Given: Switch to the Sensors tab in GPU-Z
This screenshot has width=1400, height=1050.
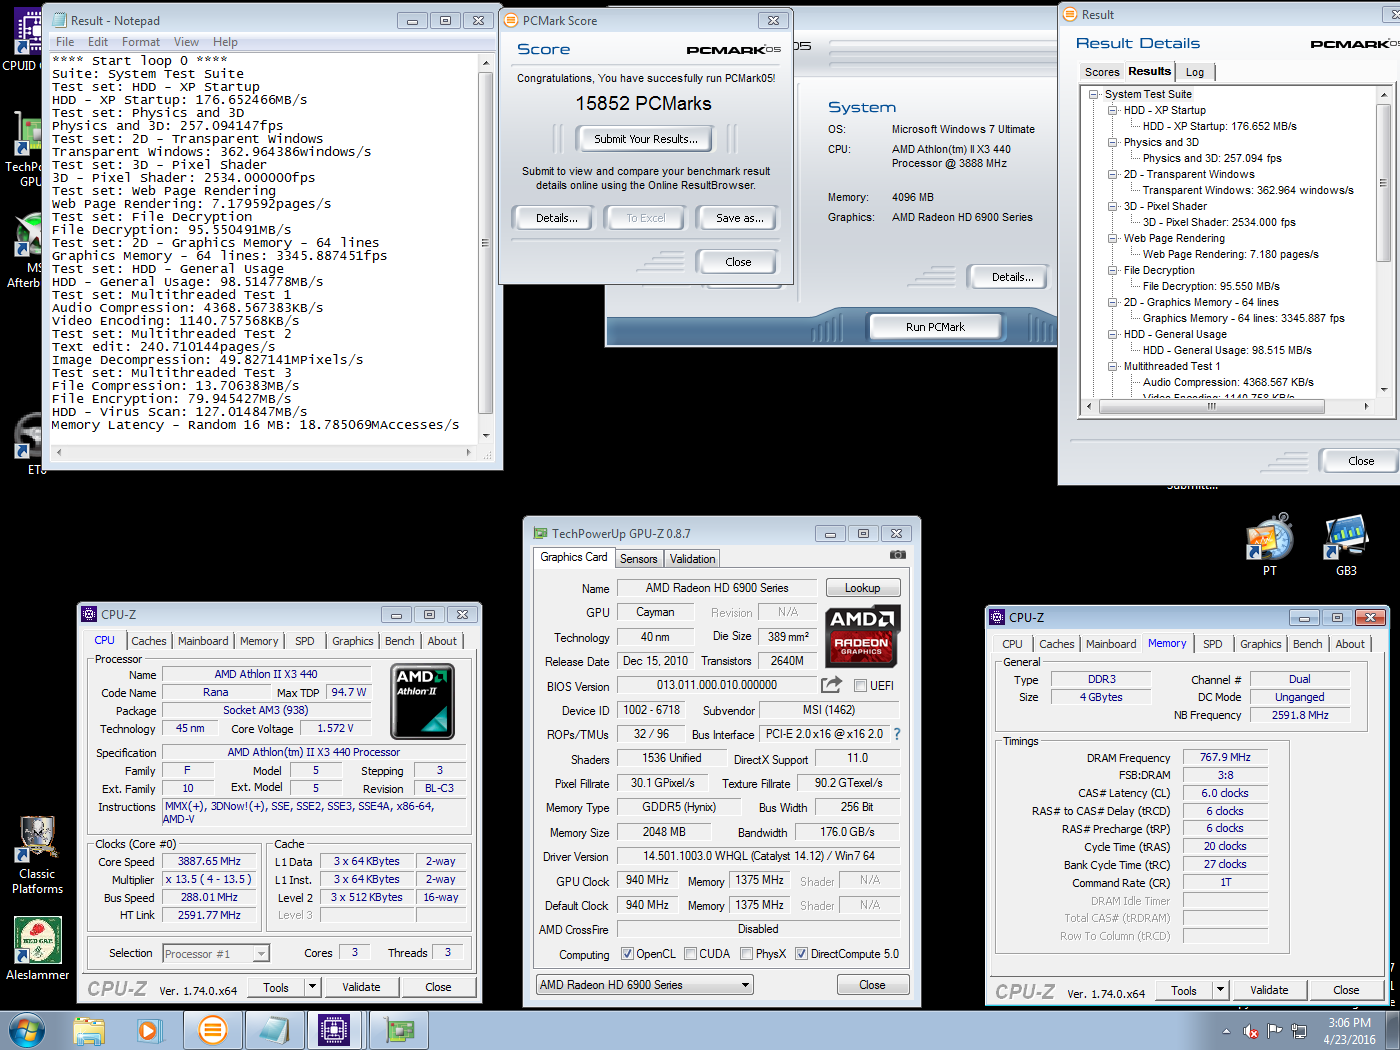Looking at the screenshot, I should 638,559.
